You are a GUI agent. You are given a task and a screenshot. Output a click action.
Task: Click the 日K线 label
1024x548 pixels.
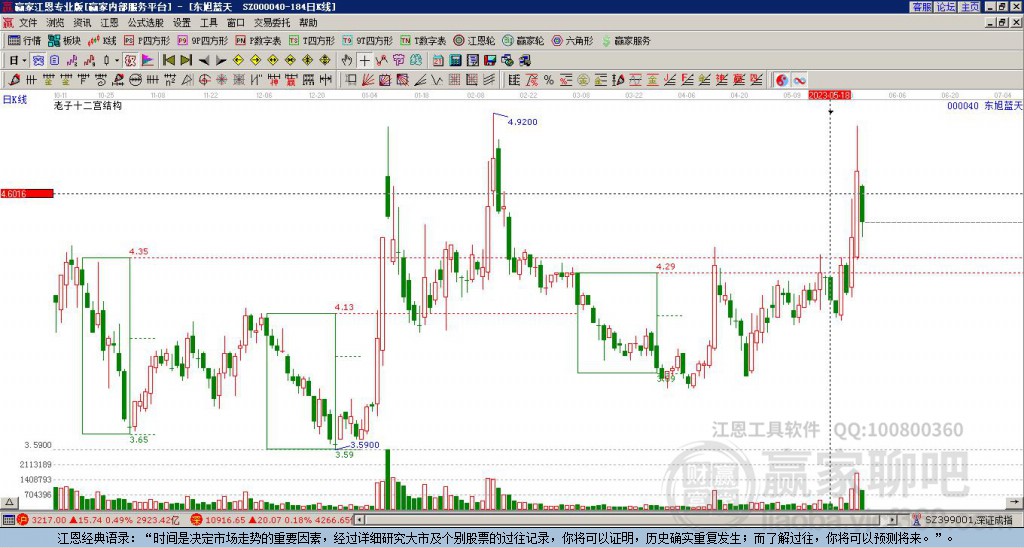tap(15, 100)
